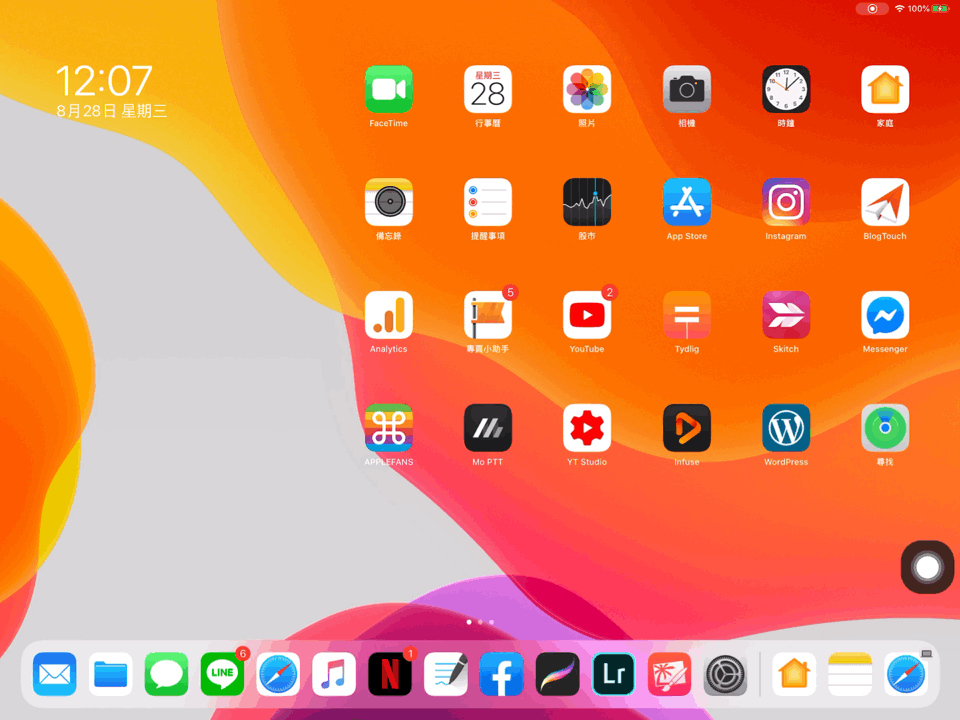Open Mail from the dock
The height and width of the screenshot is (720, 960).
click(x=54, y=674)
